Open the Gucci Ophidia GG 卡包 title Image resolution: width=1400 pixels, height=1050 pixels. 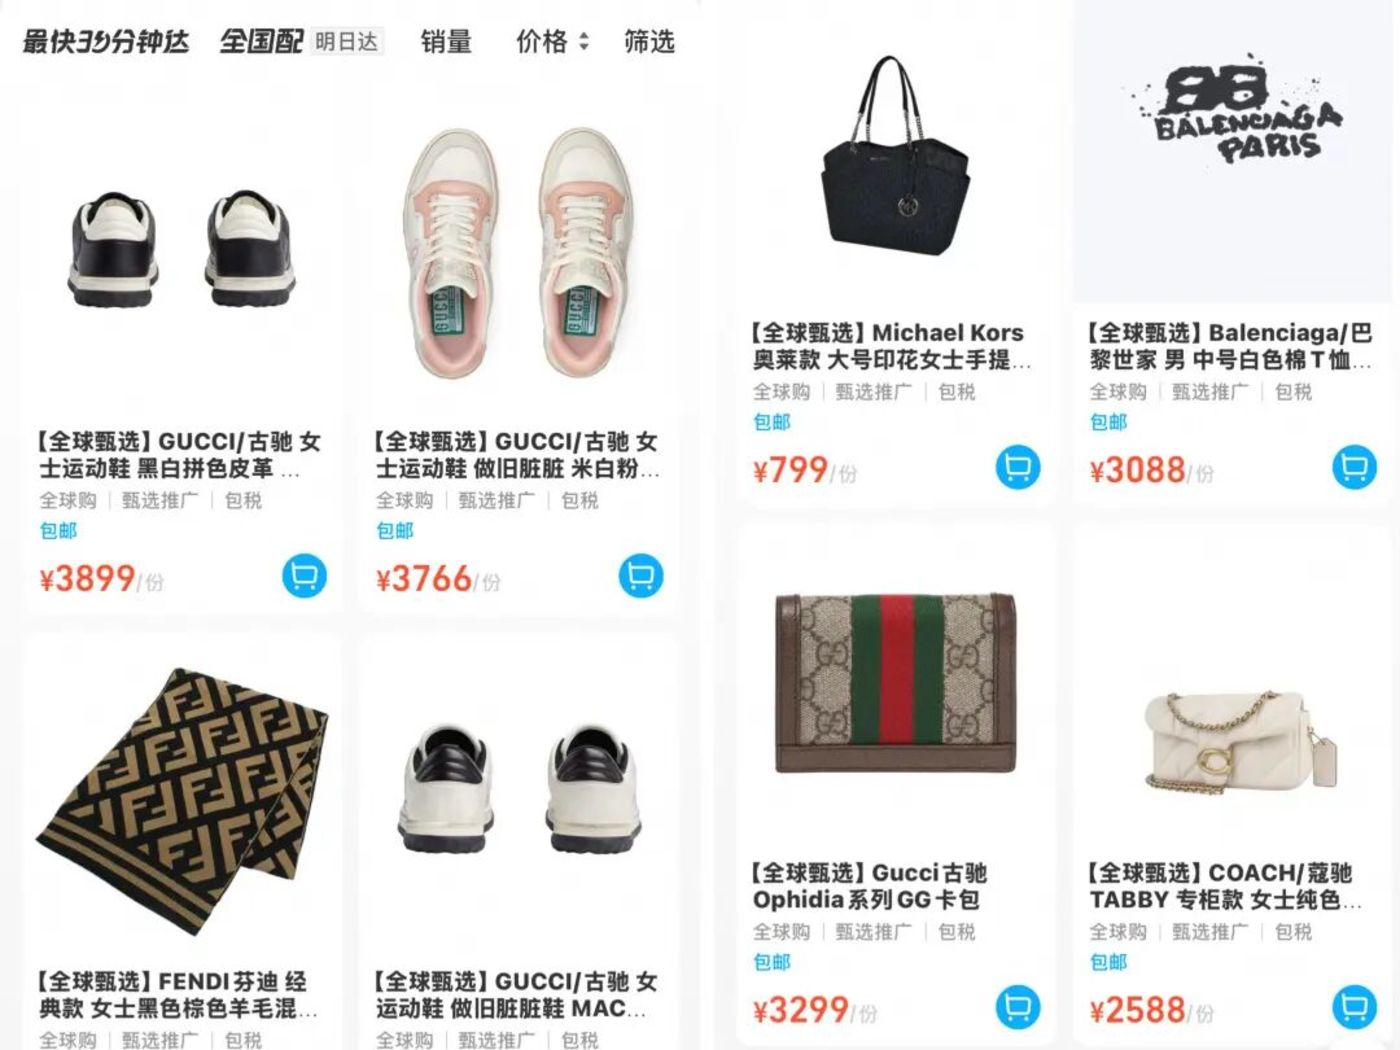870,886
